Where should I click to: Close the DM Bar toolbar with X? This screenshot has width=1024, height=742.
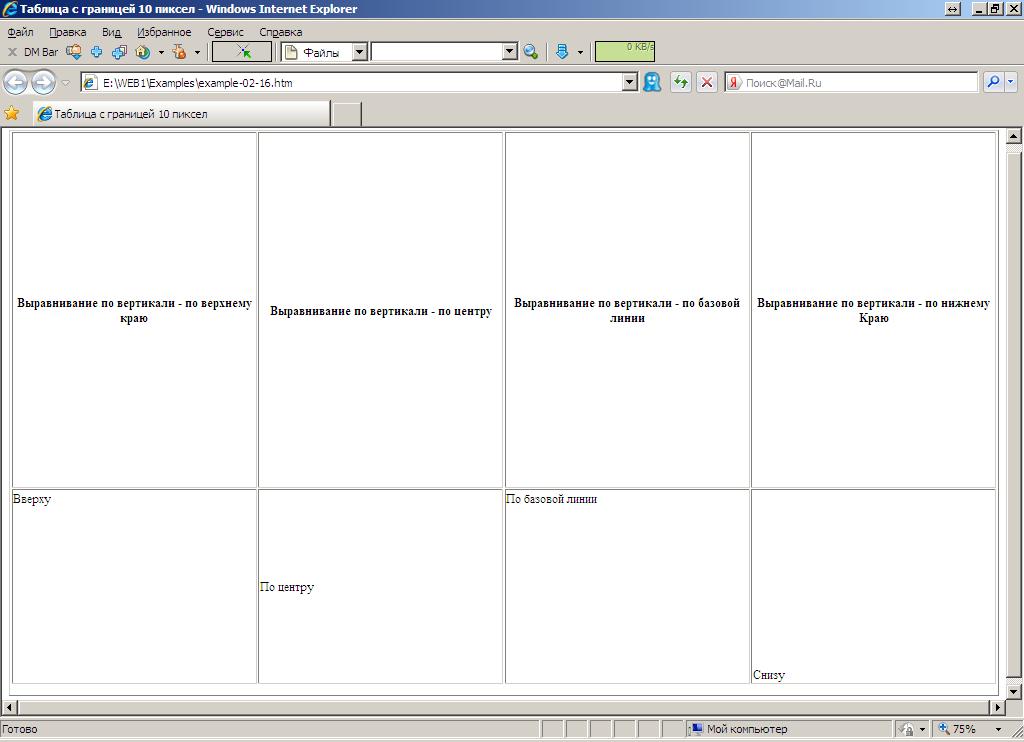[12, 52]
